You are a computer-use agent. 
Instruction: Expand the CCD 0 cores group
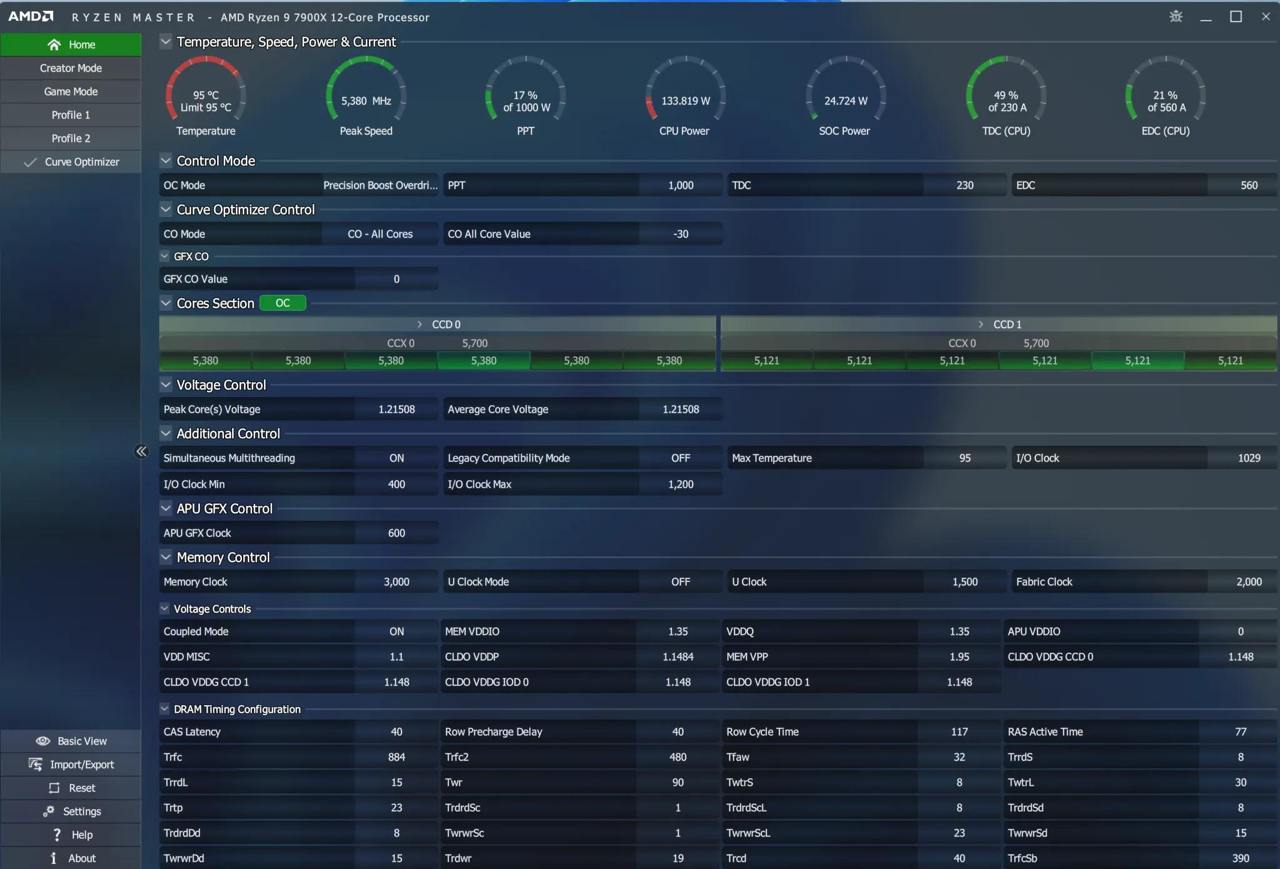420,324
